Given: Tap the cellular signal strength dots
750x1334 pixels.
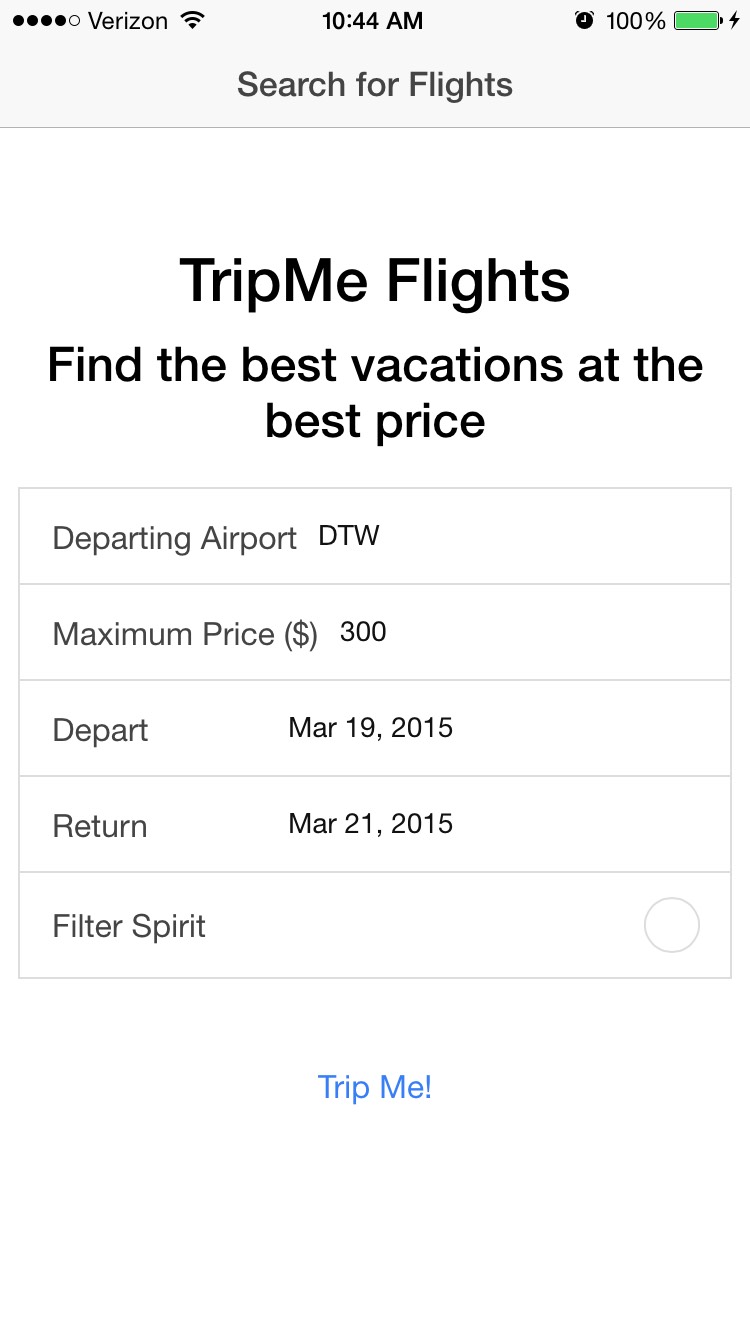Looking at the screenshot, I should coord(46,21).
